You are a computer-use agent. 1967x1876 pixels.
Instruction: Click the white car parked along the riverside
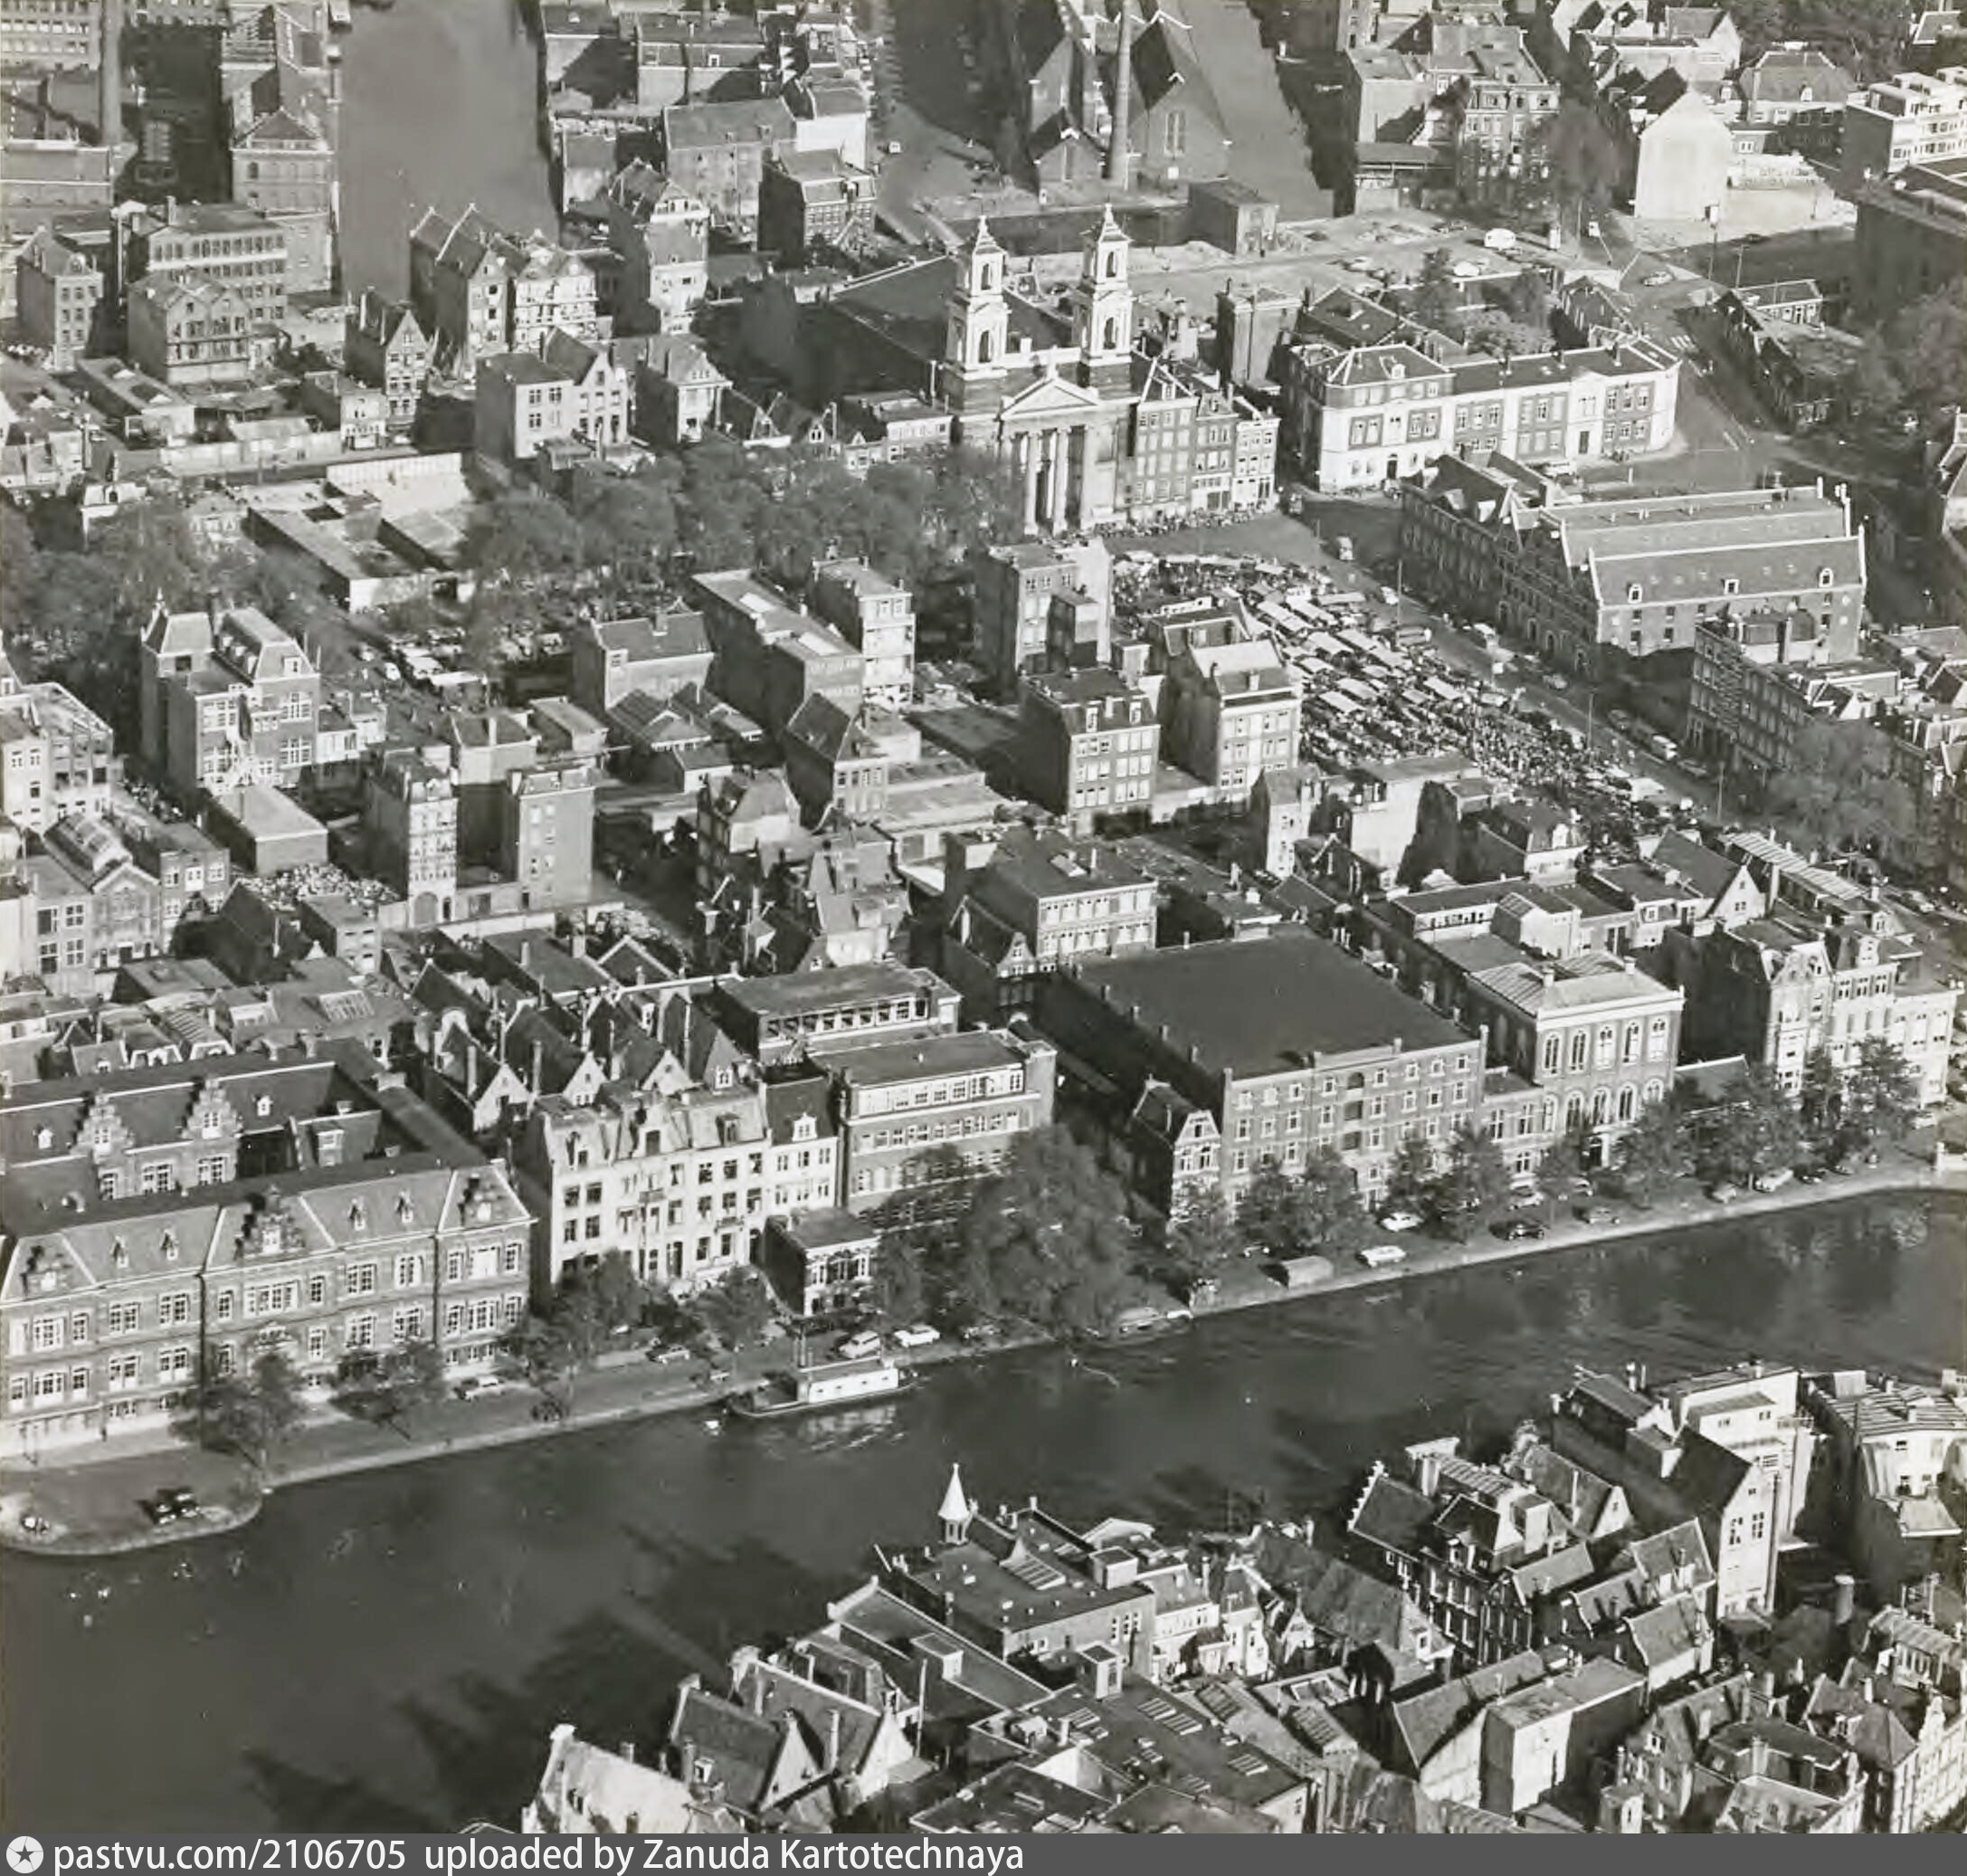click(x=1383, y=1256)
